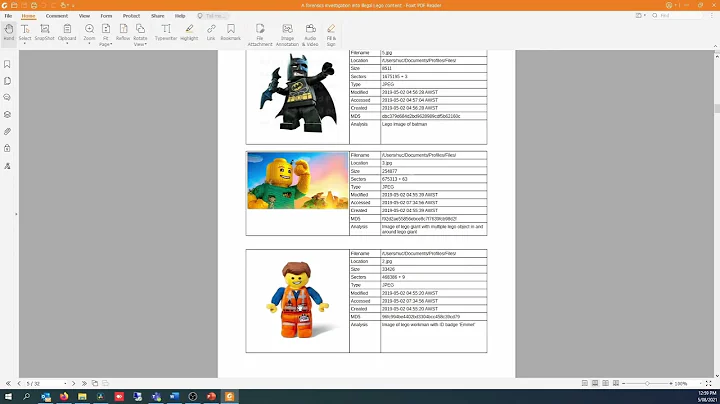The image size is (720, 404).
Task: Open Fill & Sign
Action: (x=331, y=35)
